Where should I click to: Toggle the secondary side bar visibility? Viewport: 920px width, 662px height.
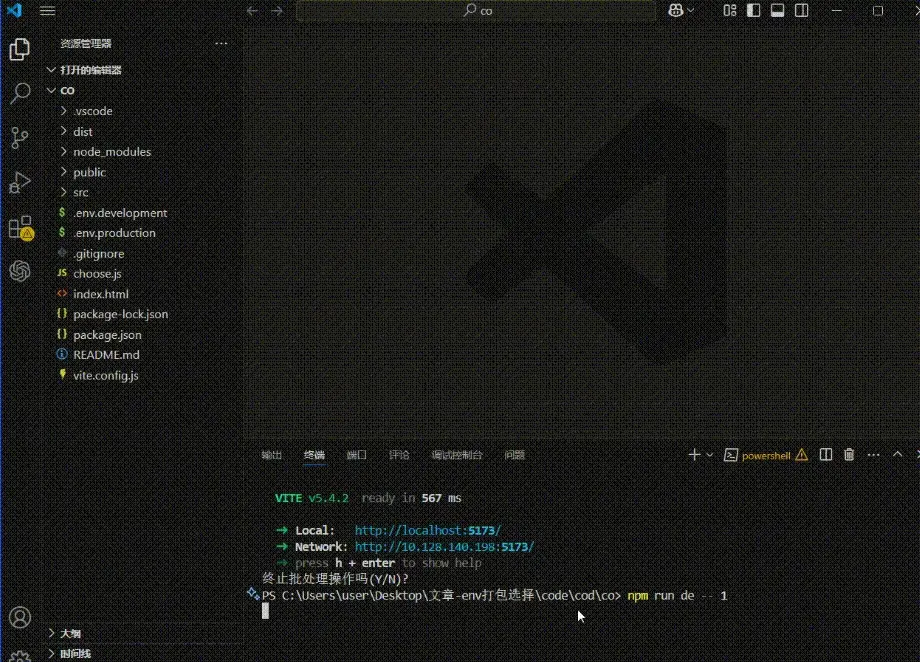click(x=801, y=11)
